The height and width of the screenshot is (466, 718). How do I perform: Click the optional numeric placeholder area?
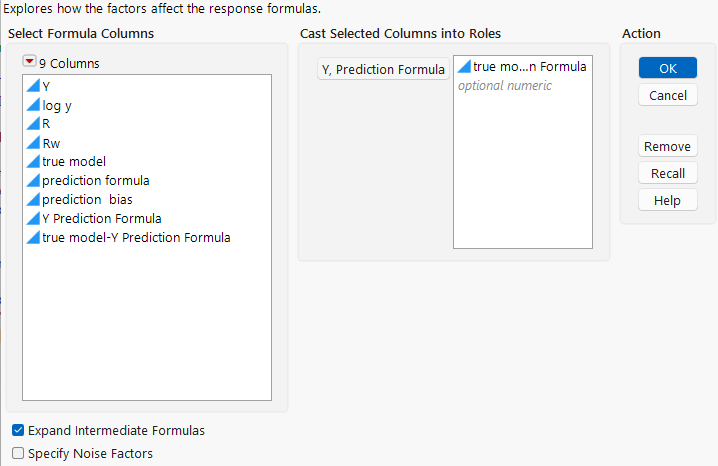tap(504, 87)
